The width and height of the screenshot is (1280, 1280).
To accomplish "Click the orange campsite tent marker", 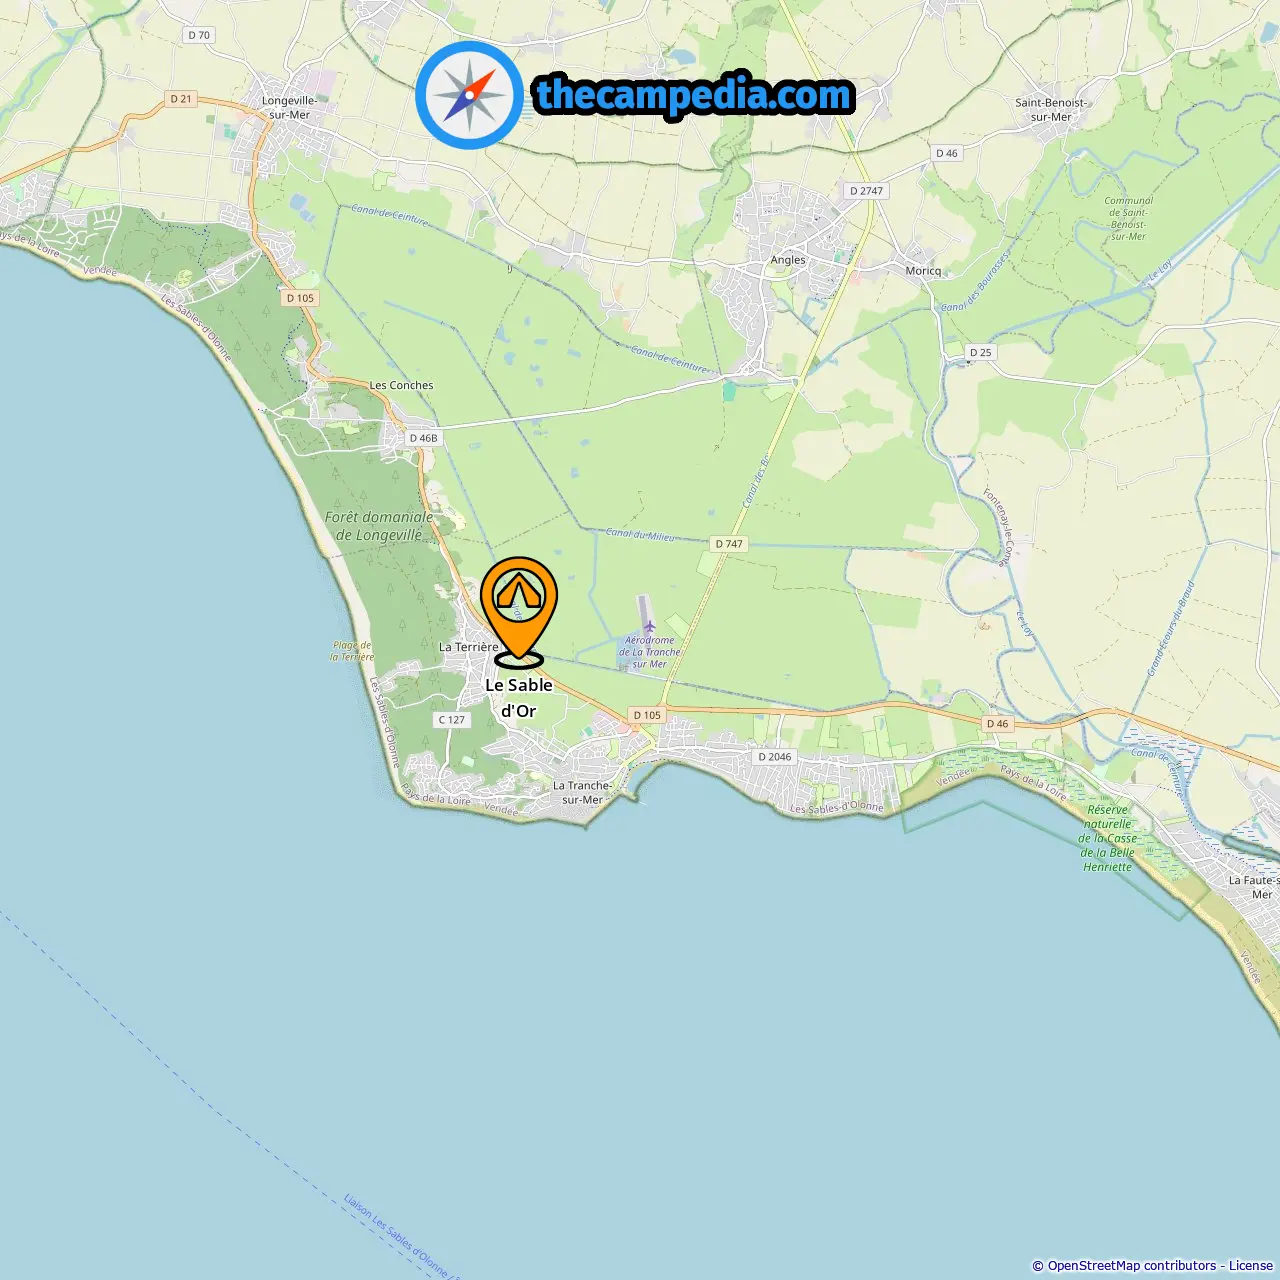I will click(x=519, y=611).
